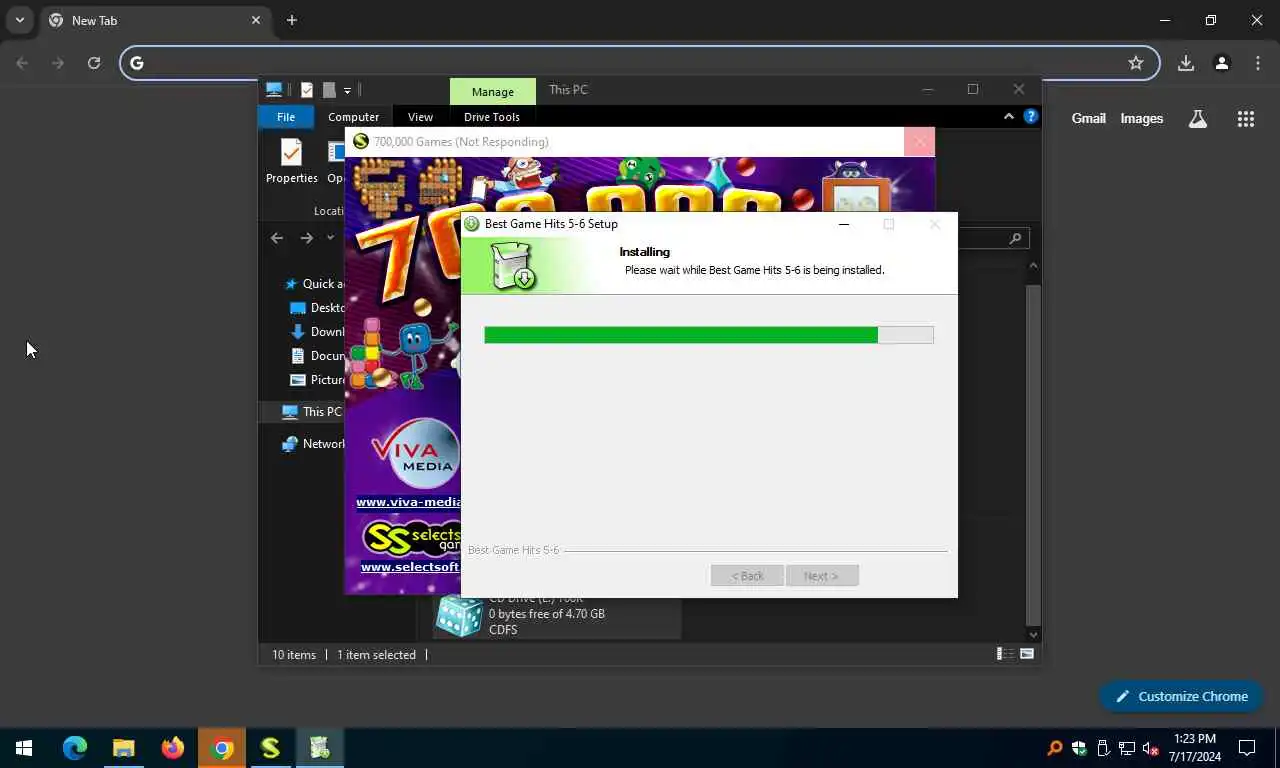This screenshot has width=1280, height=768.
Task: Select the CD Drive (E:) item
Action: [x=557, y=614]
